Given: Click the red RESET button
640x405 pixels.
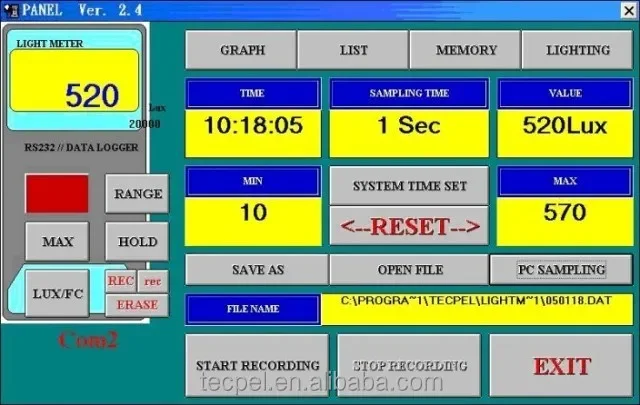Looking at the screenshot, I should coord(409,226).
